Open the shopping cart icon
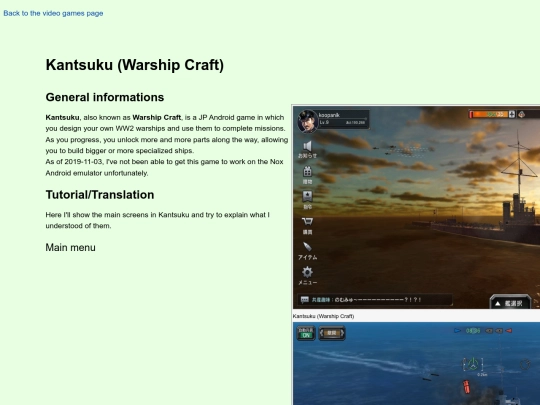Viewport: 540px width, 405px height. pyautogui.click(x=307, y=221)
